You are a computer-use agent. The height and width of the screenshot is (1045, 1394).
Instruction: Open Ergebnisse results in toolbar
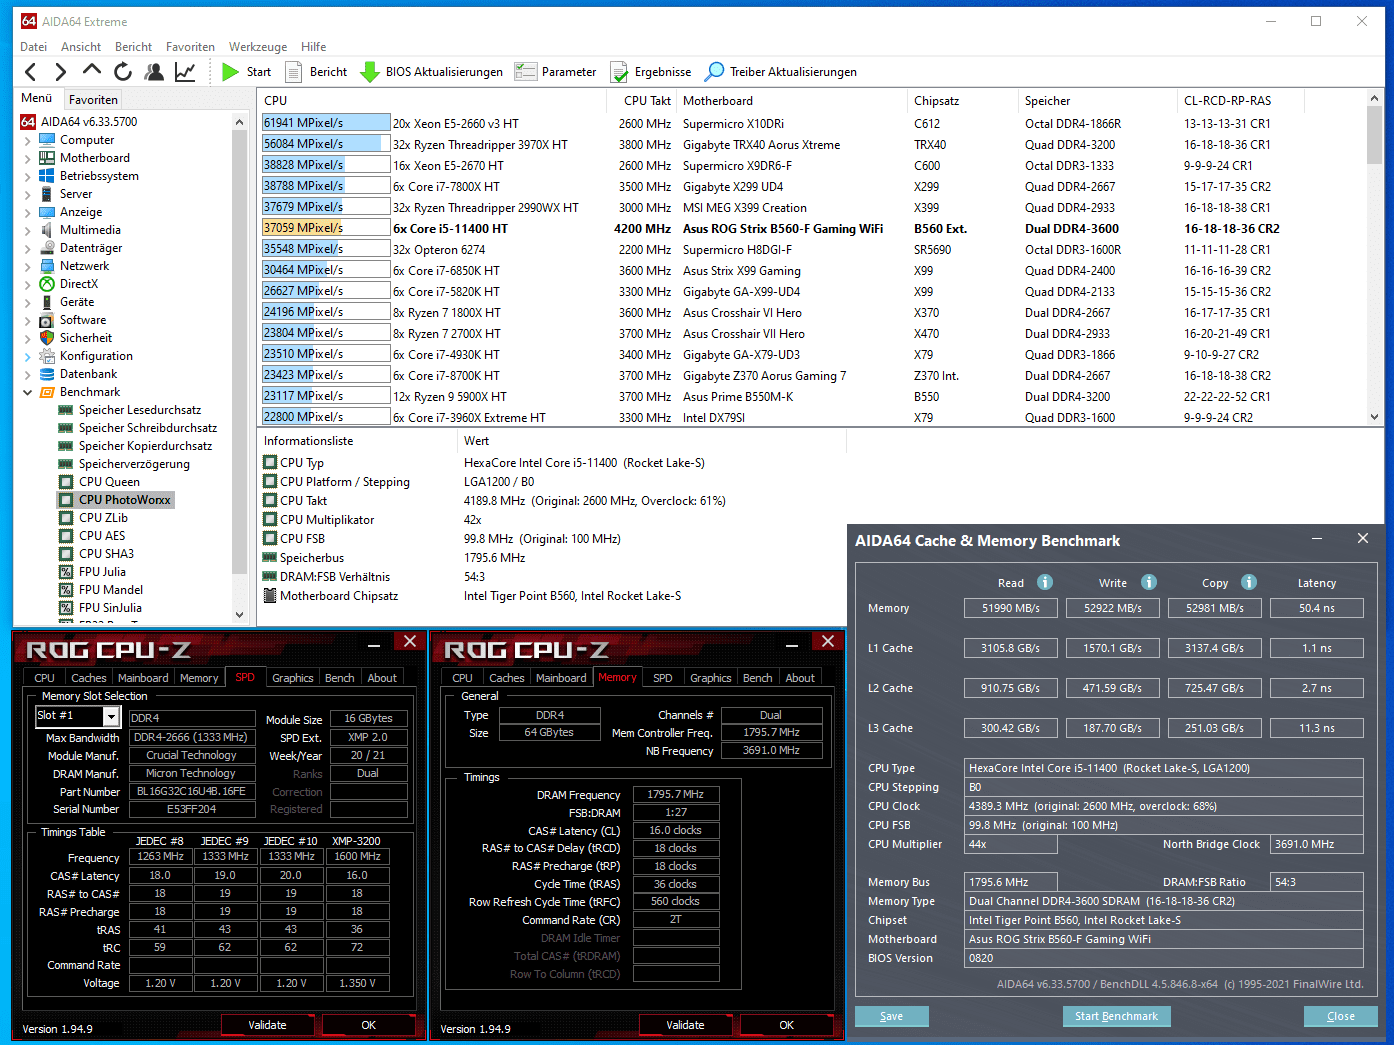651,72
